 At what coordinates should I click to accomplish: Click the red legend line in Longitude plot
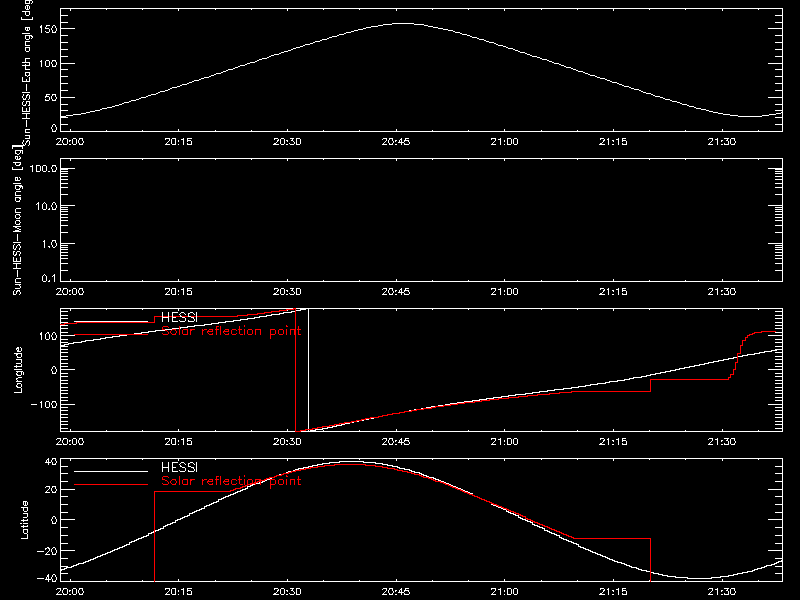click(x=111, y=335)
